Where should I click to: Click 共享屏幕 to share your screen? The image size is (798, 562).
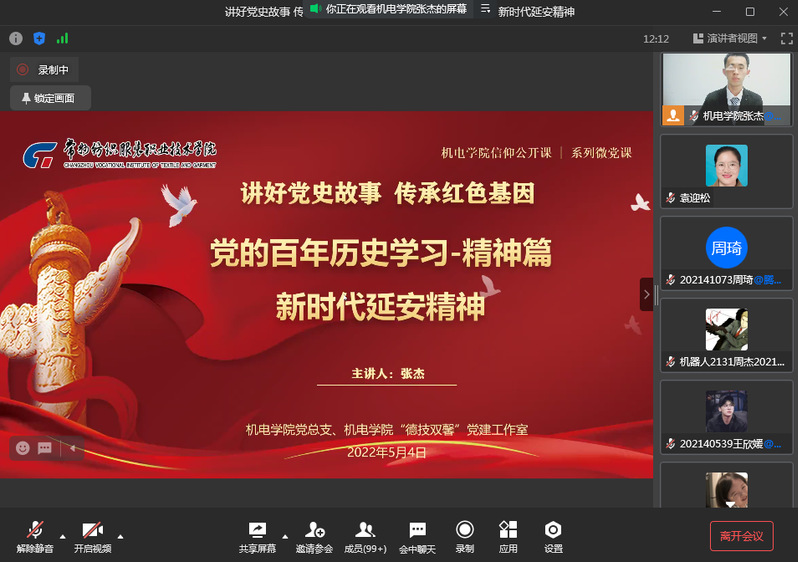(257, 536)
